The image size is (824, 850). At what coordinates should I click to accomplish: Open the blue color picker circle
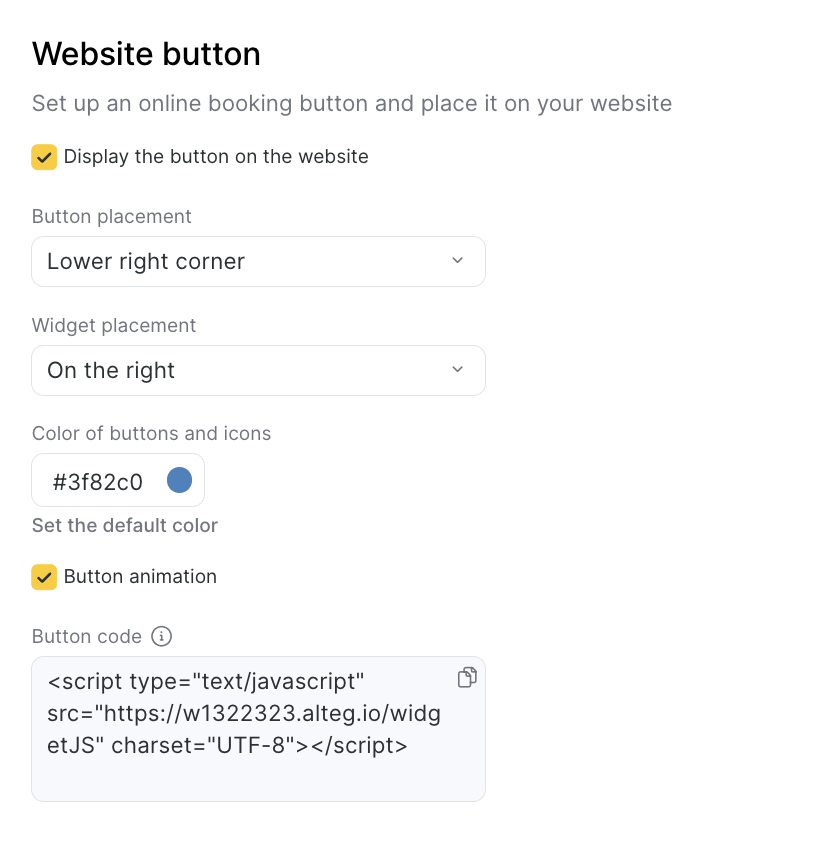coord(179,481)
